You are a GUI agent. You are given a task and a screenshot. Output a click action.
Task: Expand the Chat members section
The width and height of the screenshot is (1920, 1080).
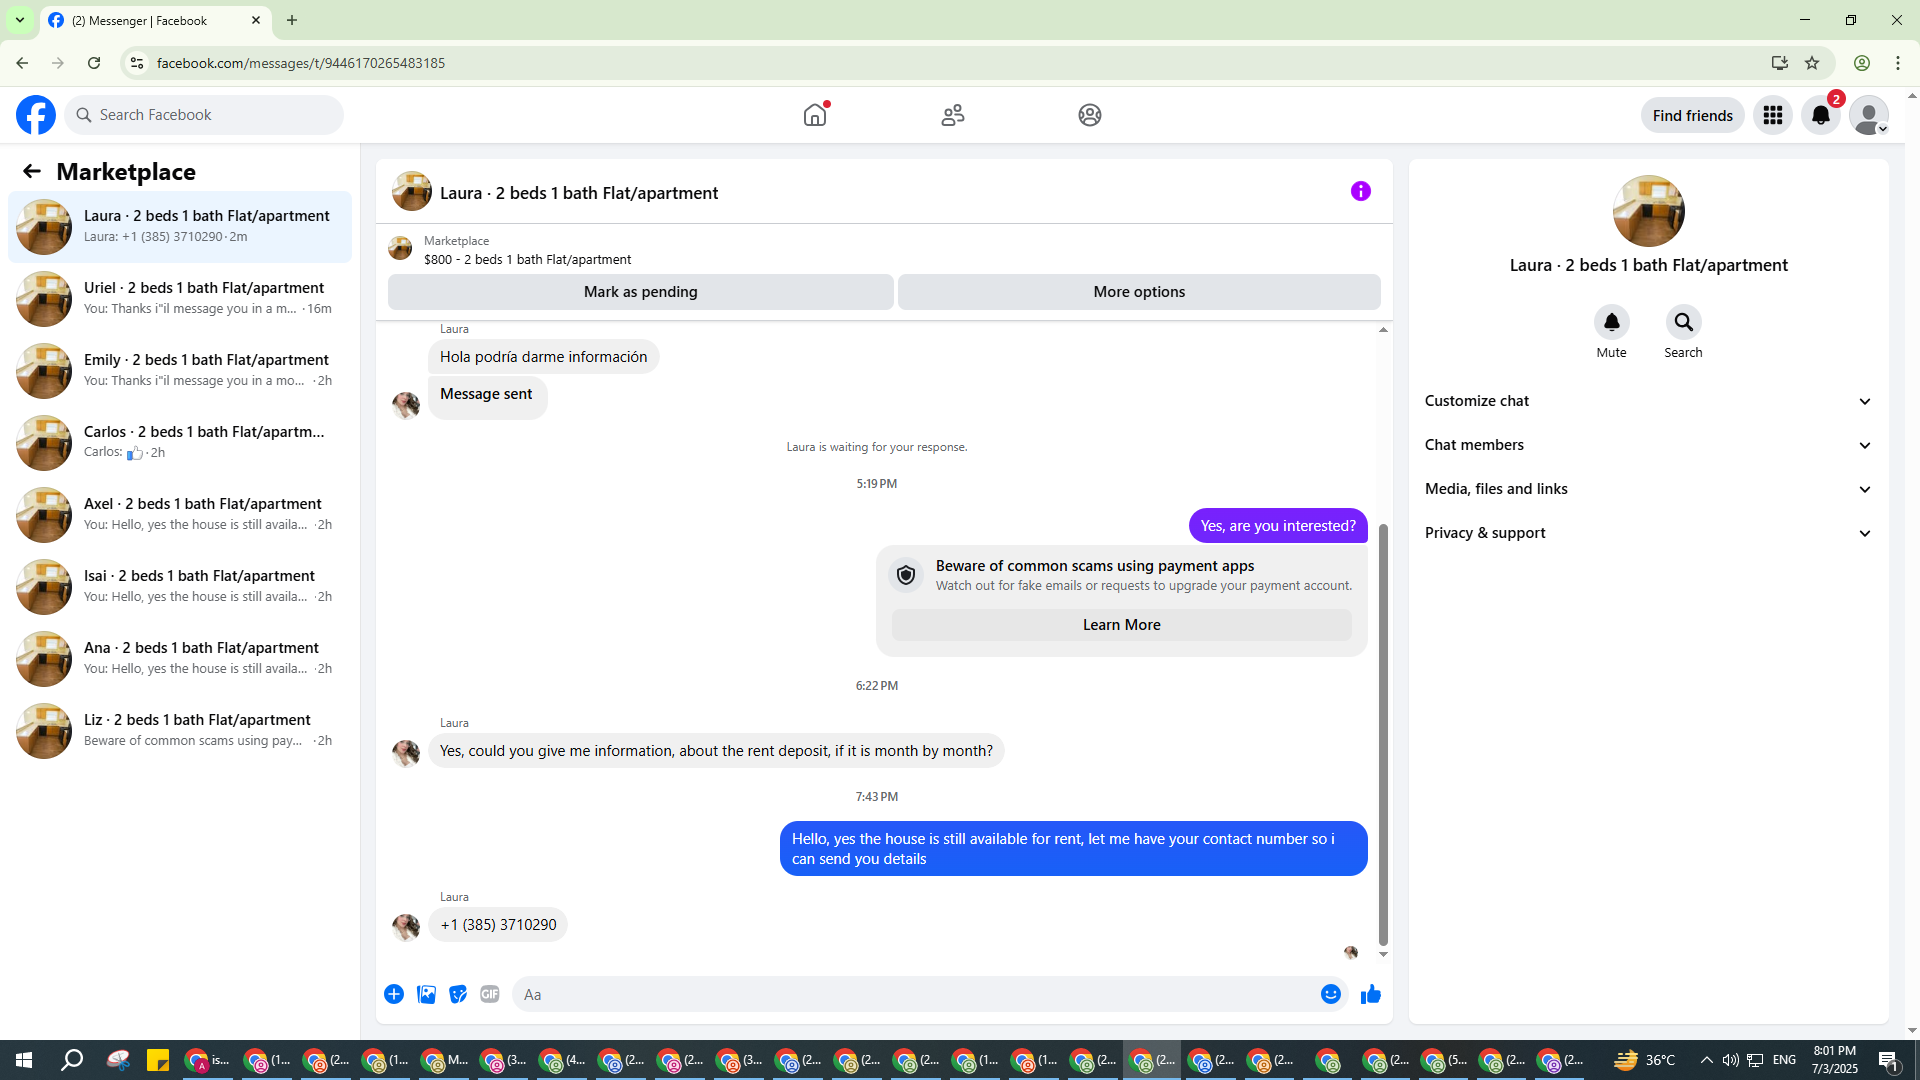[1647, 445]
